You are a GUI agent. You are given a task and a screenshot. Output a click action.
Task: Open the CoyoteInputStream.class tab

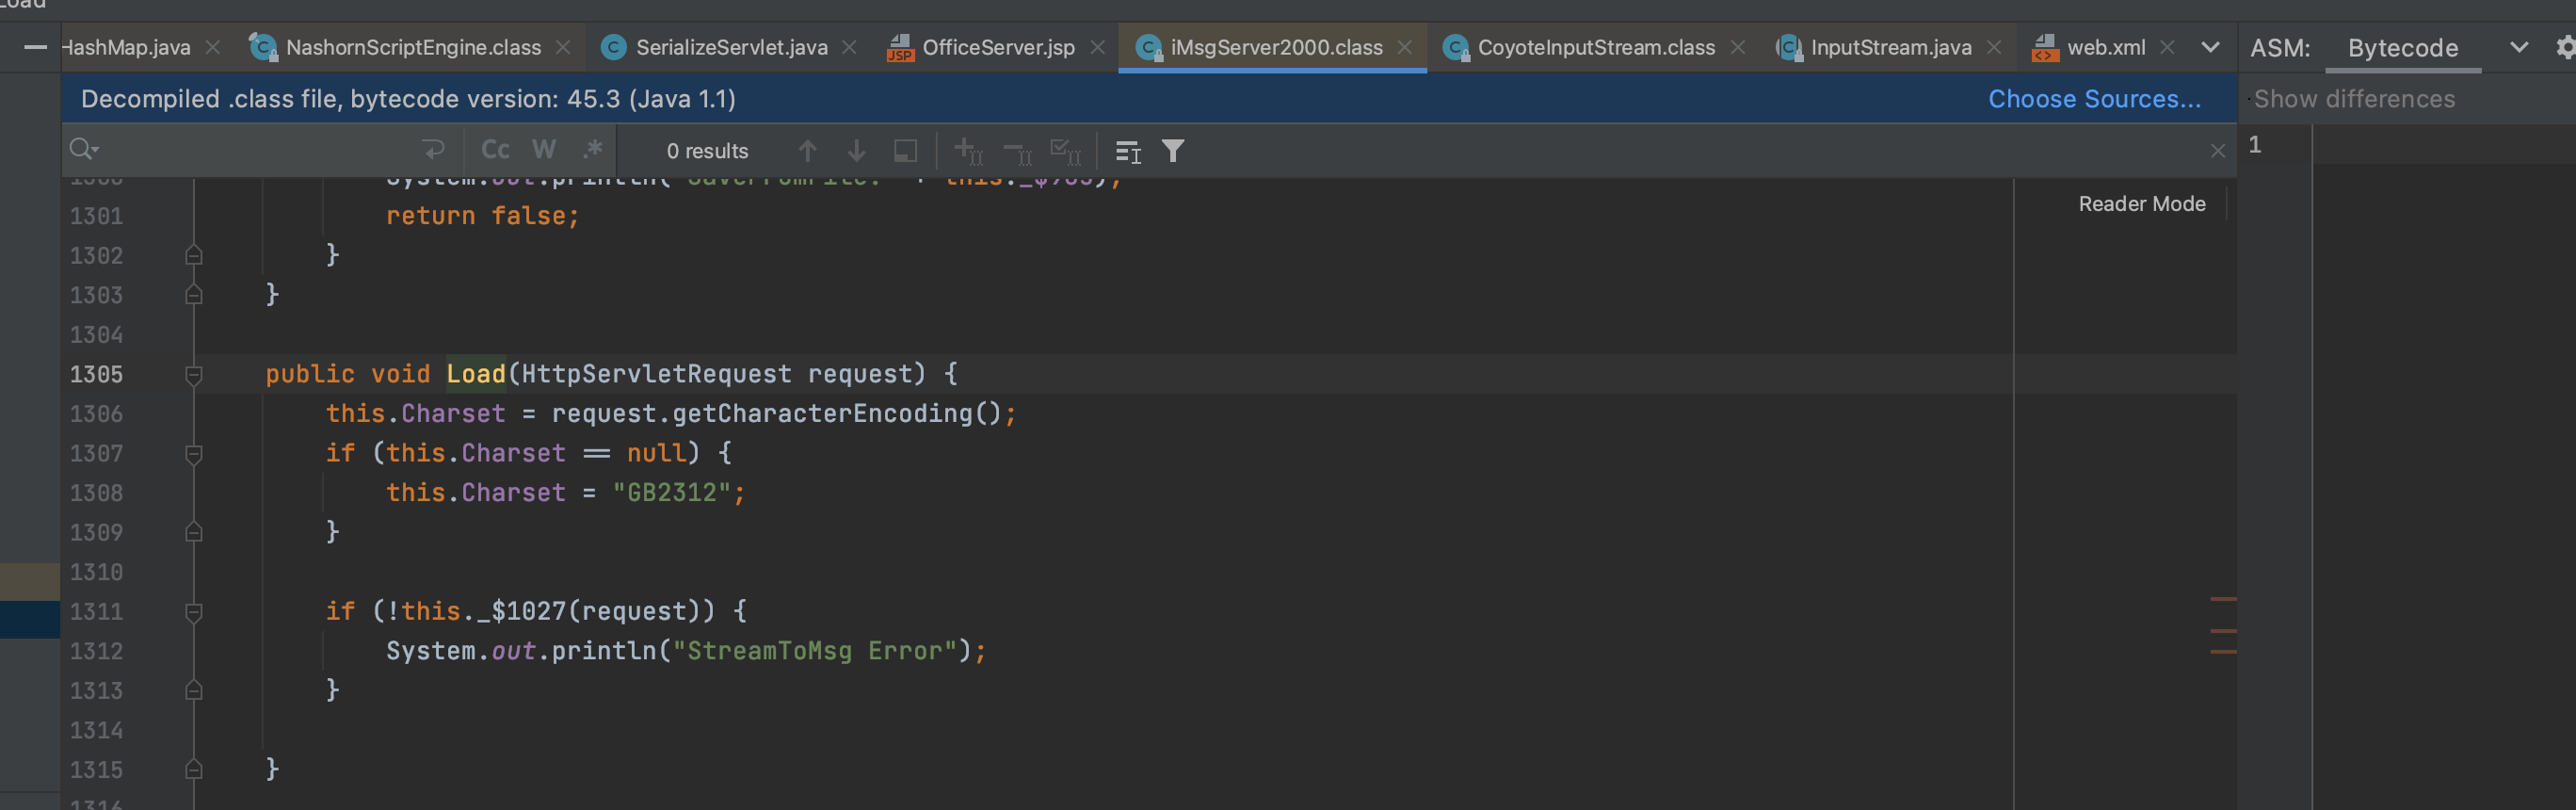1595,47
